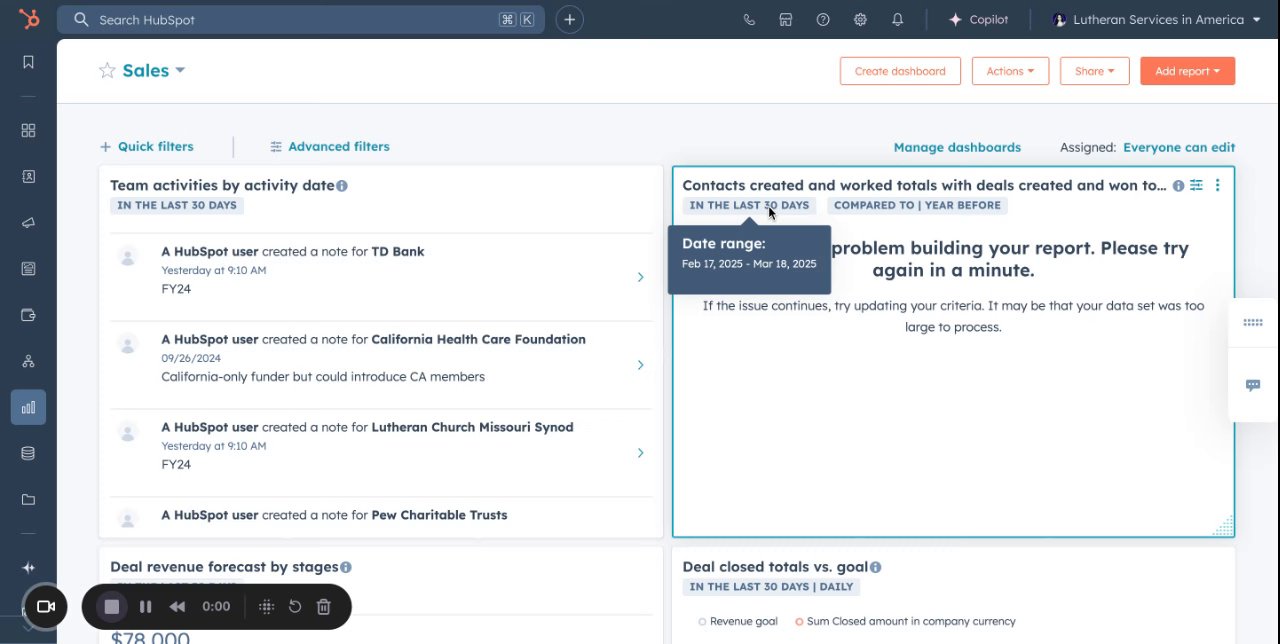Favorite the Sales dashboard with the star
This screenshot has height=644, width=1280.
point(107,70)
